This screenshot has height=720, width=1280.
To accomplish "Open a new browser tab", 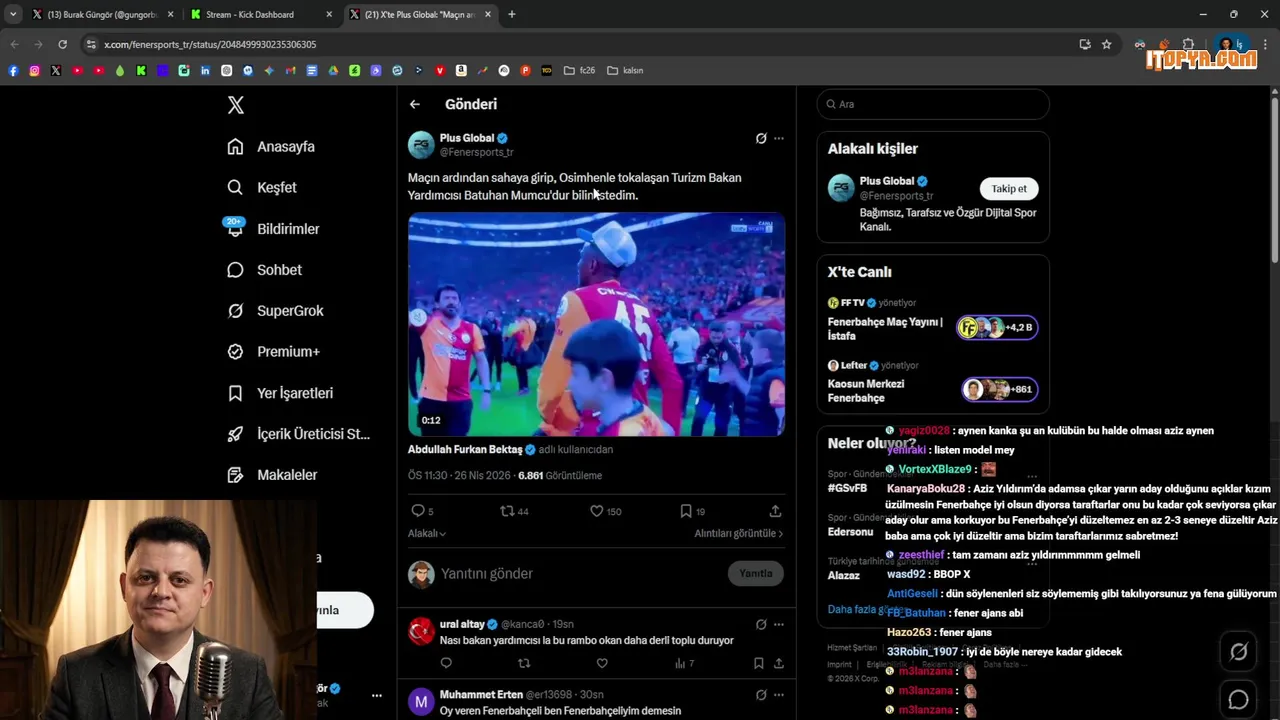I will (x=512, y=15).
